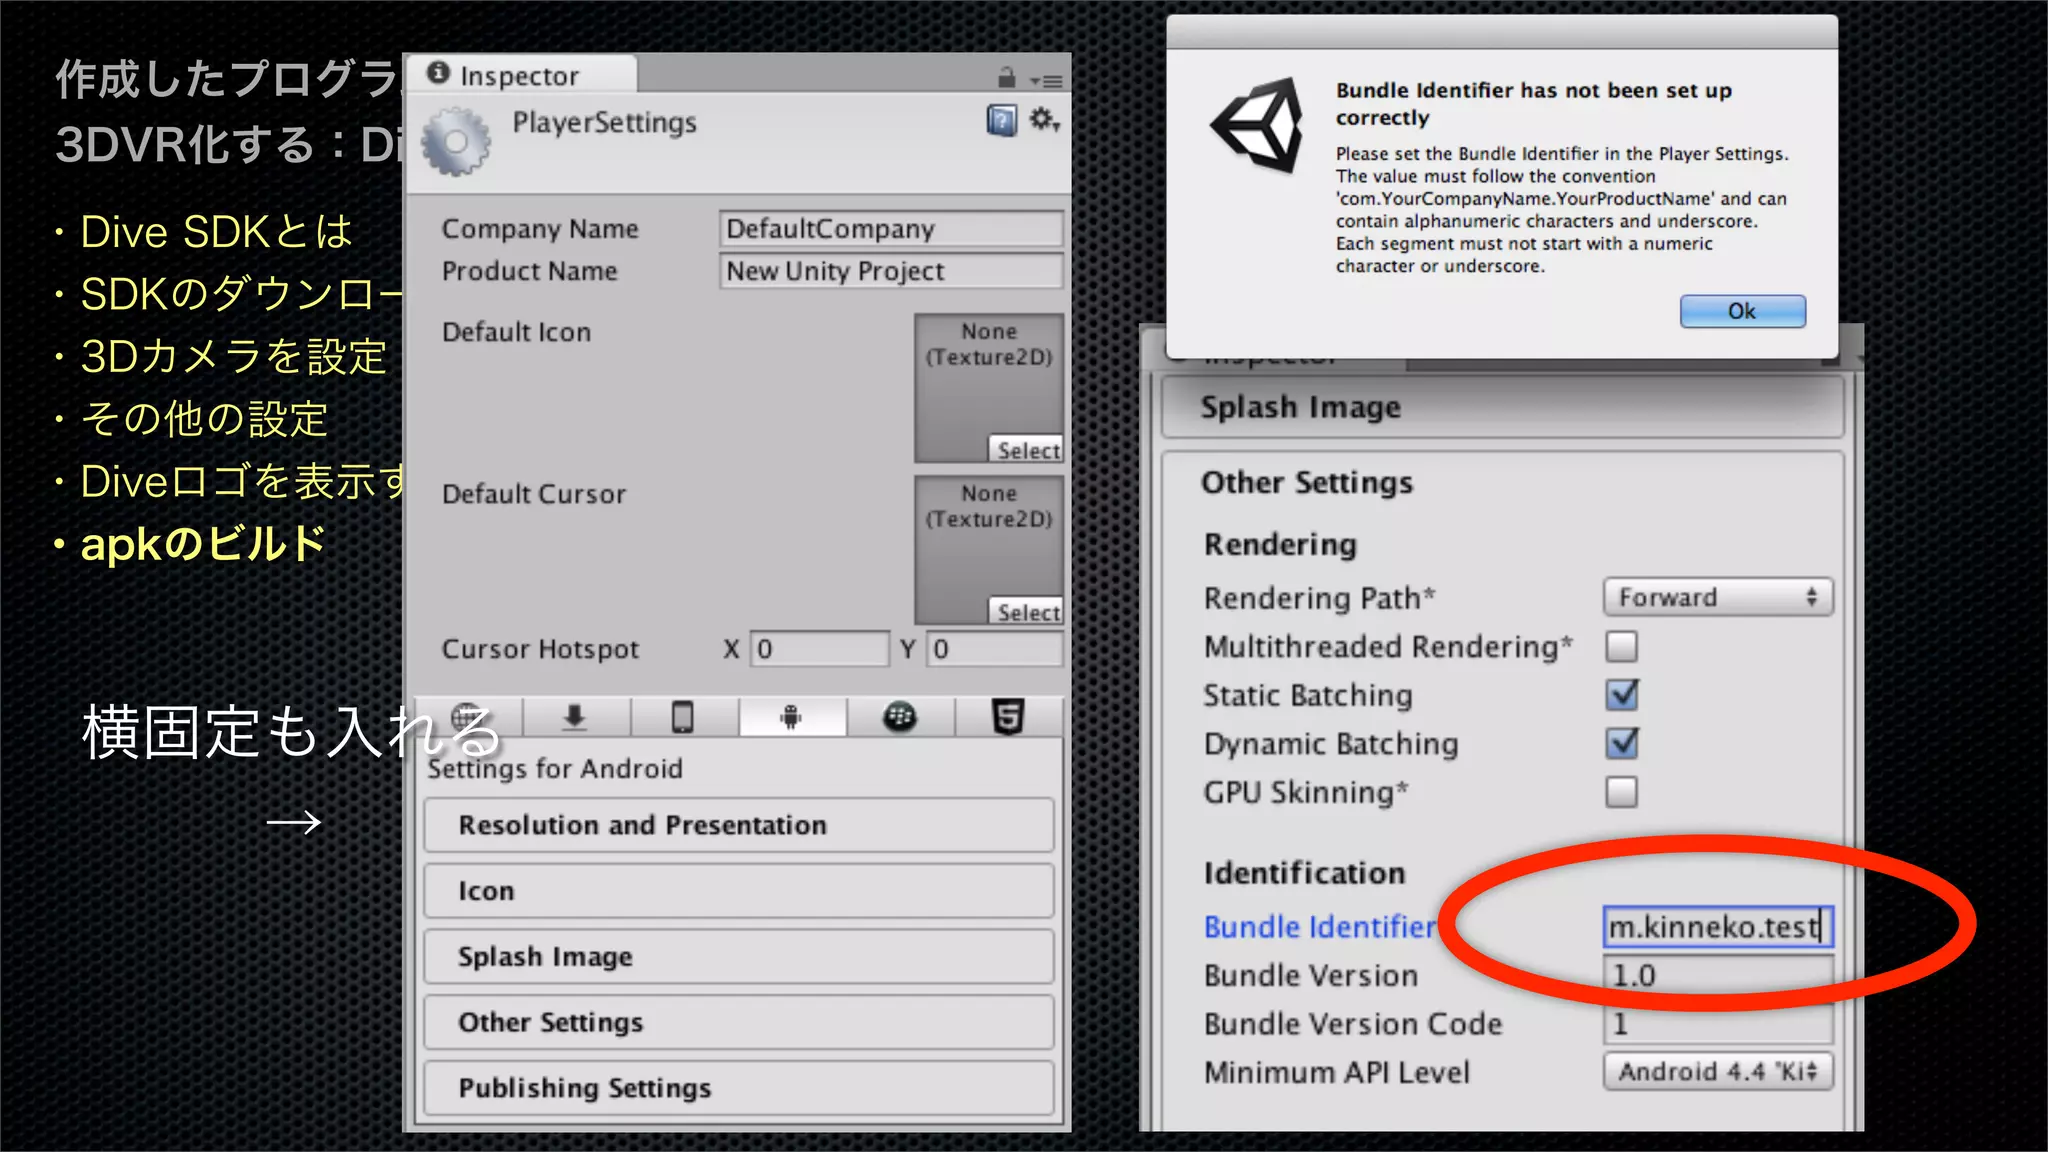This screenshot has height=1152, width=2048.
Task: Select the Android robot platform icon
Action: 791,717
